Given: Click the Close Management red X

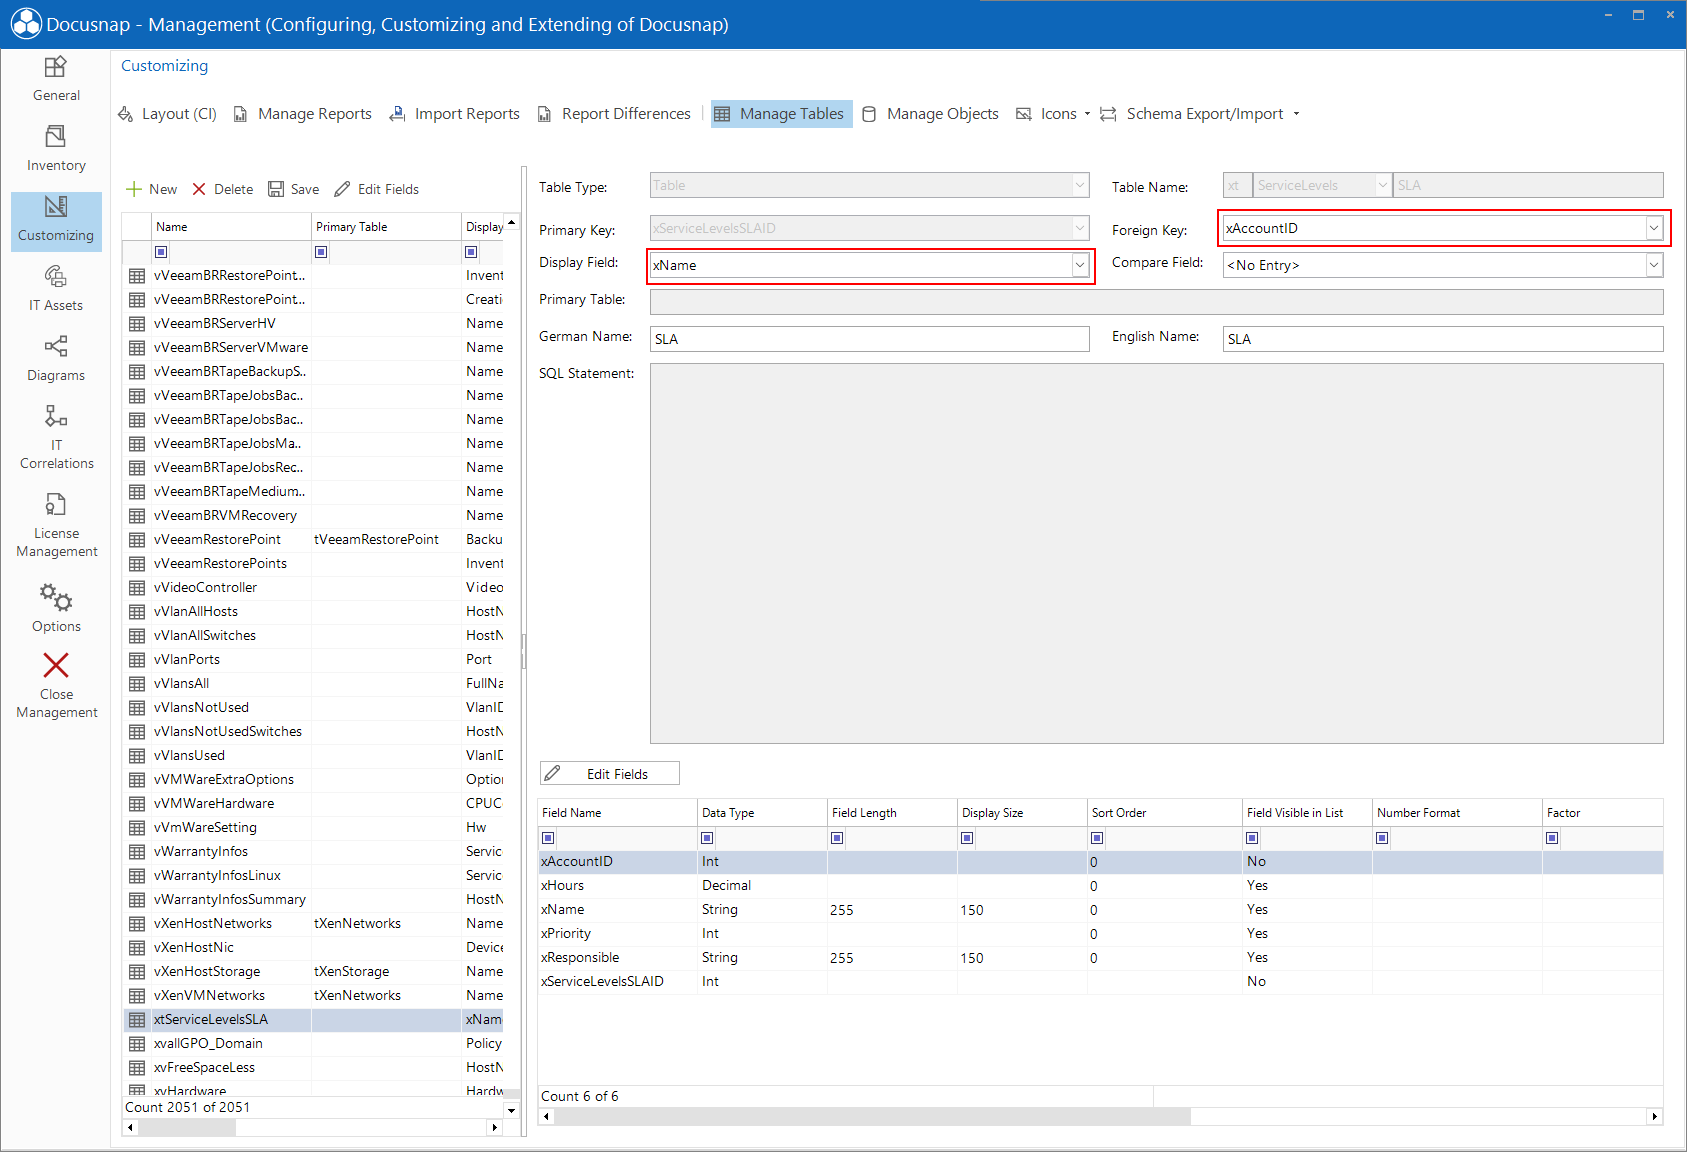Looking at the screenshot, I should click(x=56, y=665).
